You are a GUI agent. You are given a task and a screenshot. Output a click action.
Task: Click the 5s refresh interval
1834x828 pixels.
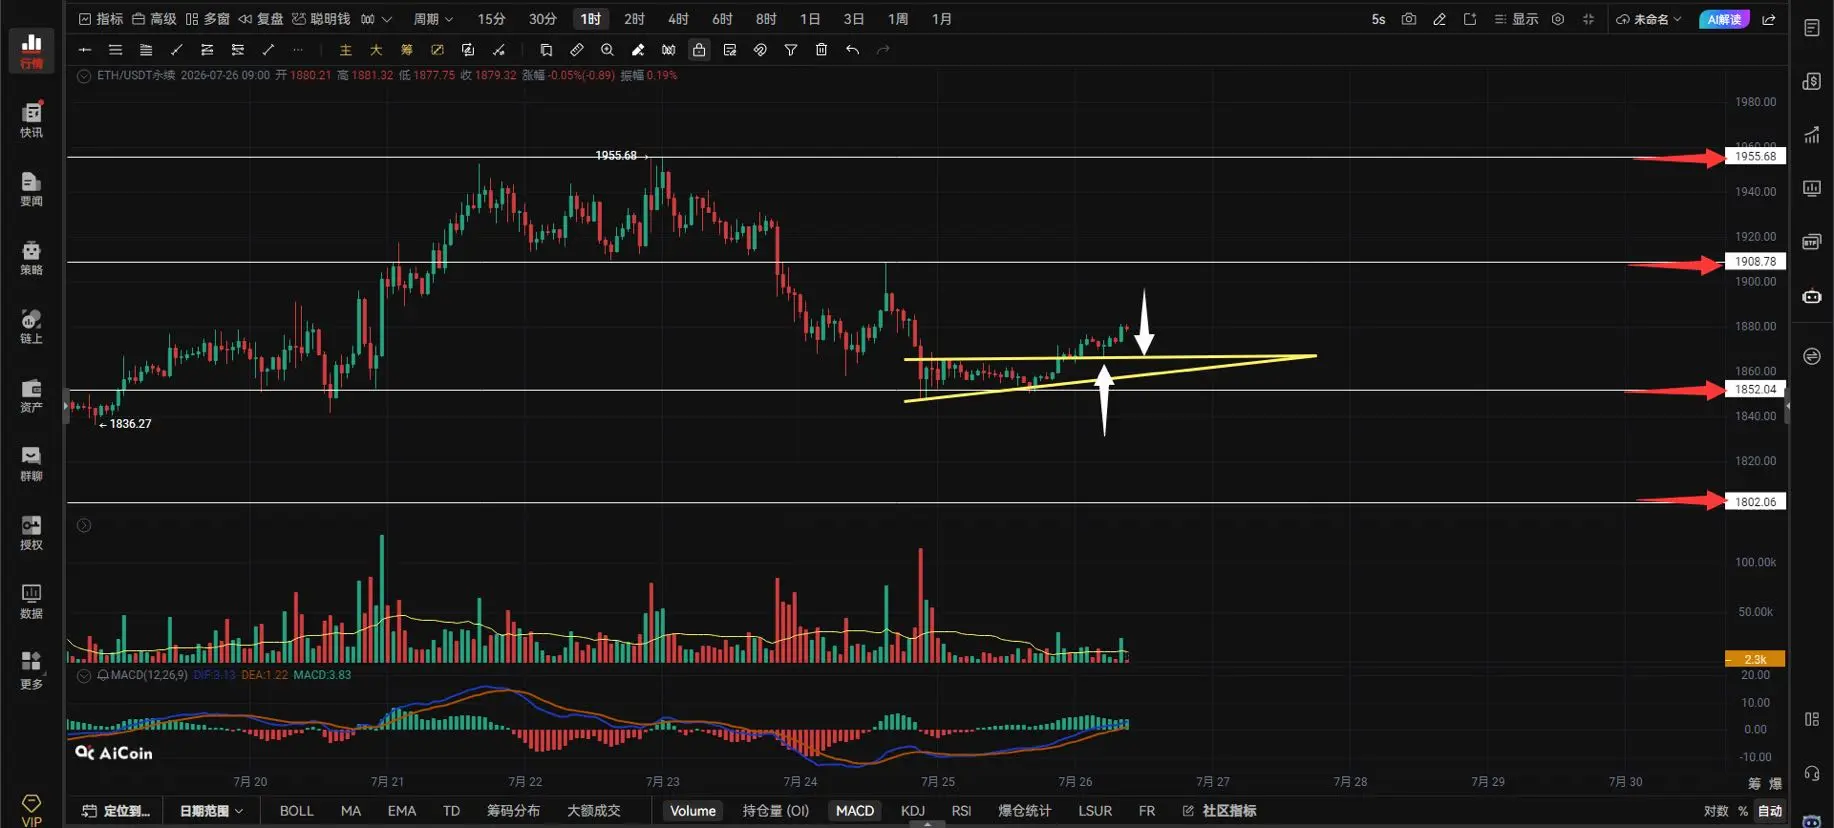pos(1378,19)
